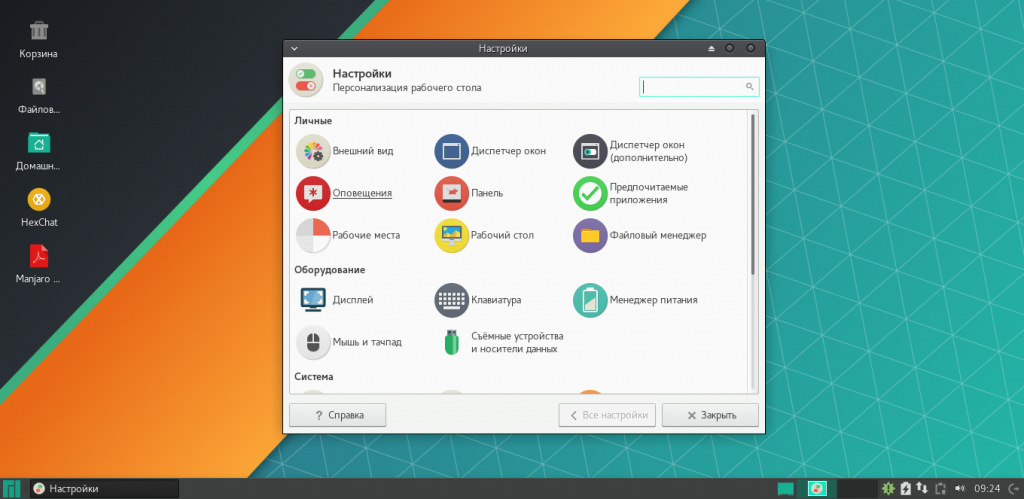Click the Справка help button
The image size is (1024, 499).
point(338,415)
